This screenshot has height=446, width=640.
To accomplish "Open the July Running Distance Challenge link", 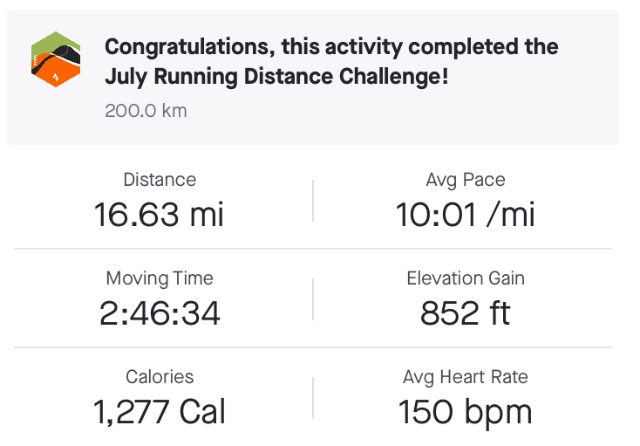I will click(x=276, y=77).
